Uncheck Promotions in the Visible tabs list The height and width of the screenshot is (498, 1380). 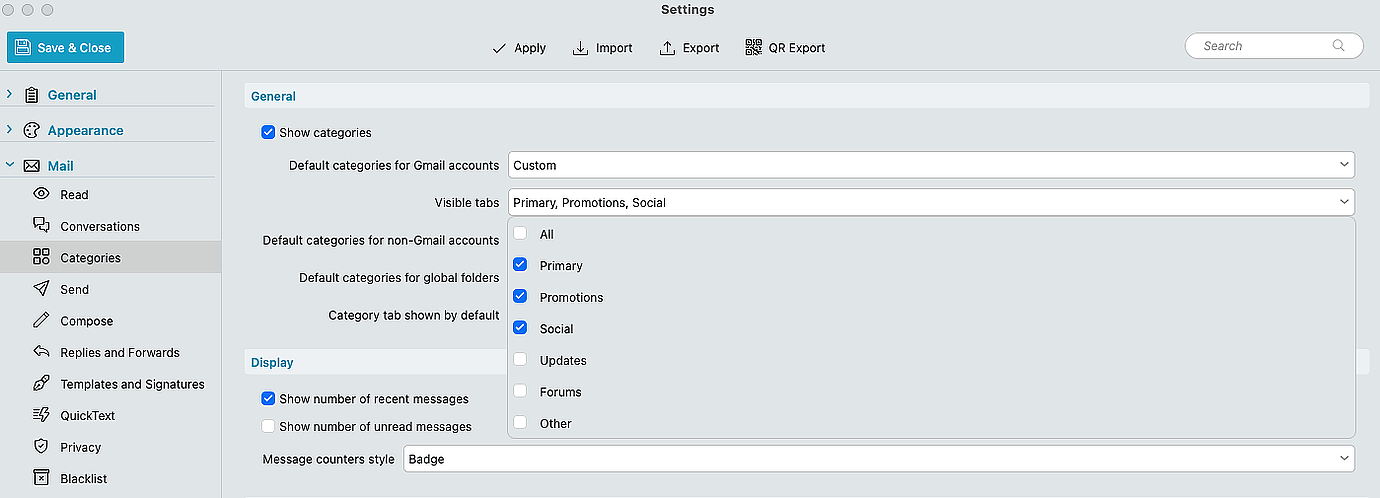[520, 297]
